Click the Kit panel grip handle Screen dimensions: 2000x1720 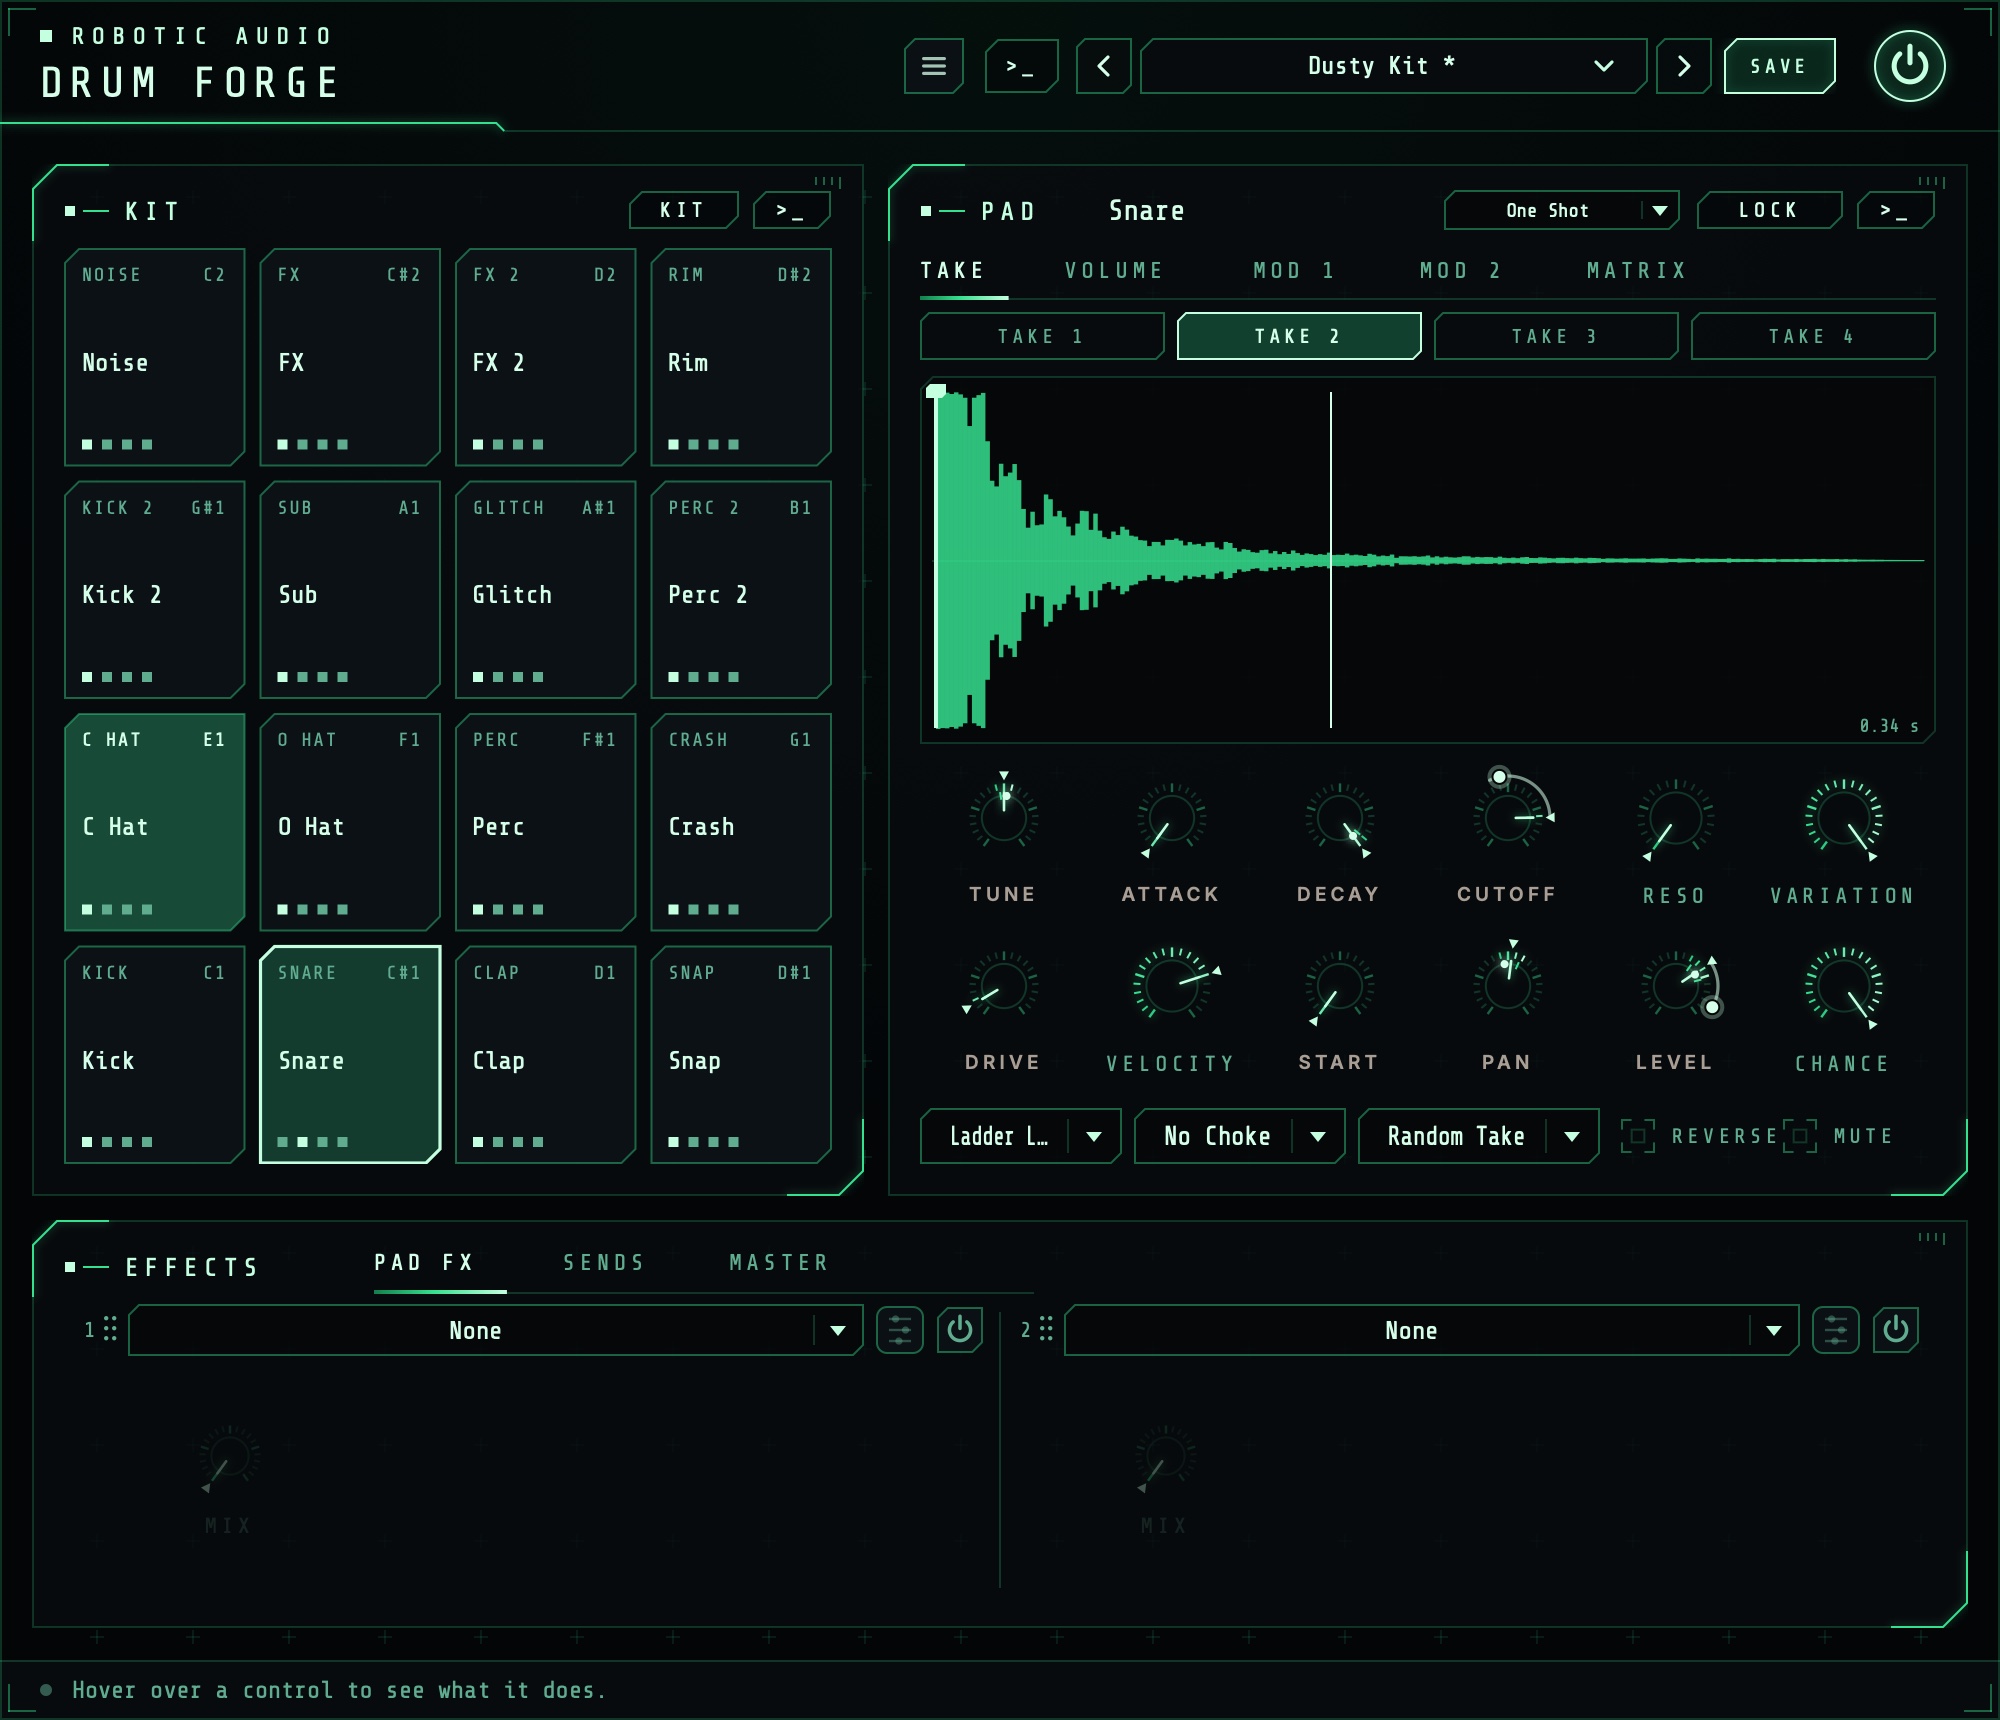pos(828,182)
